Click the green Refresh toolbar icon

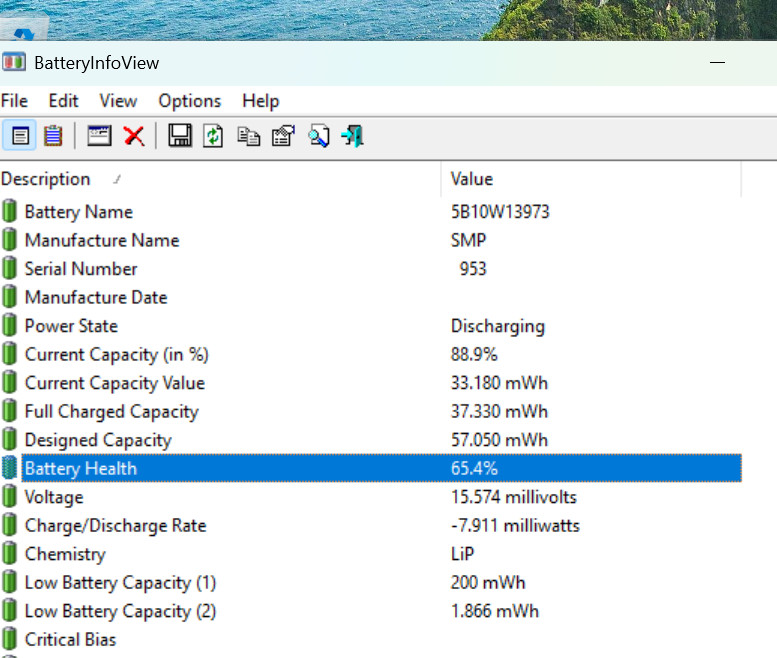213,136
